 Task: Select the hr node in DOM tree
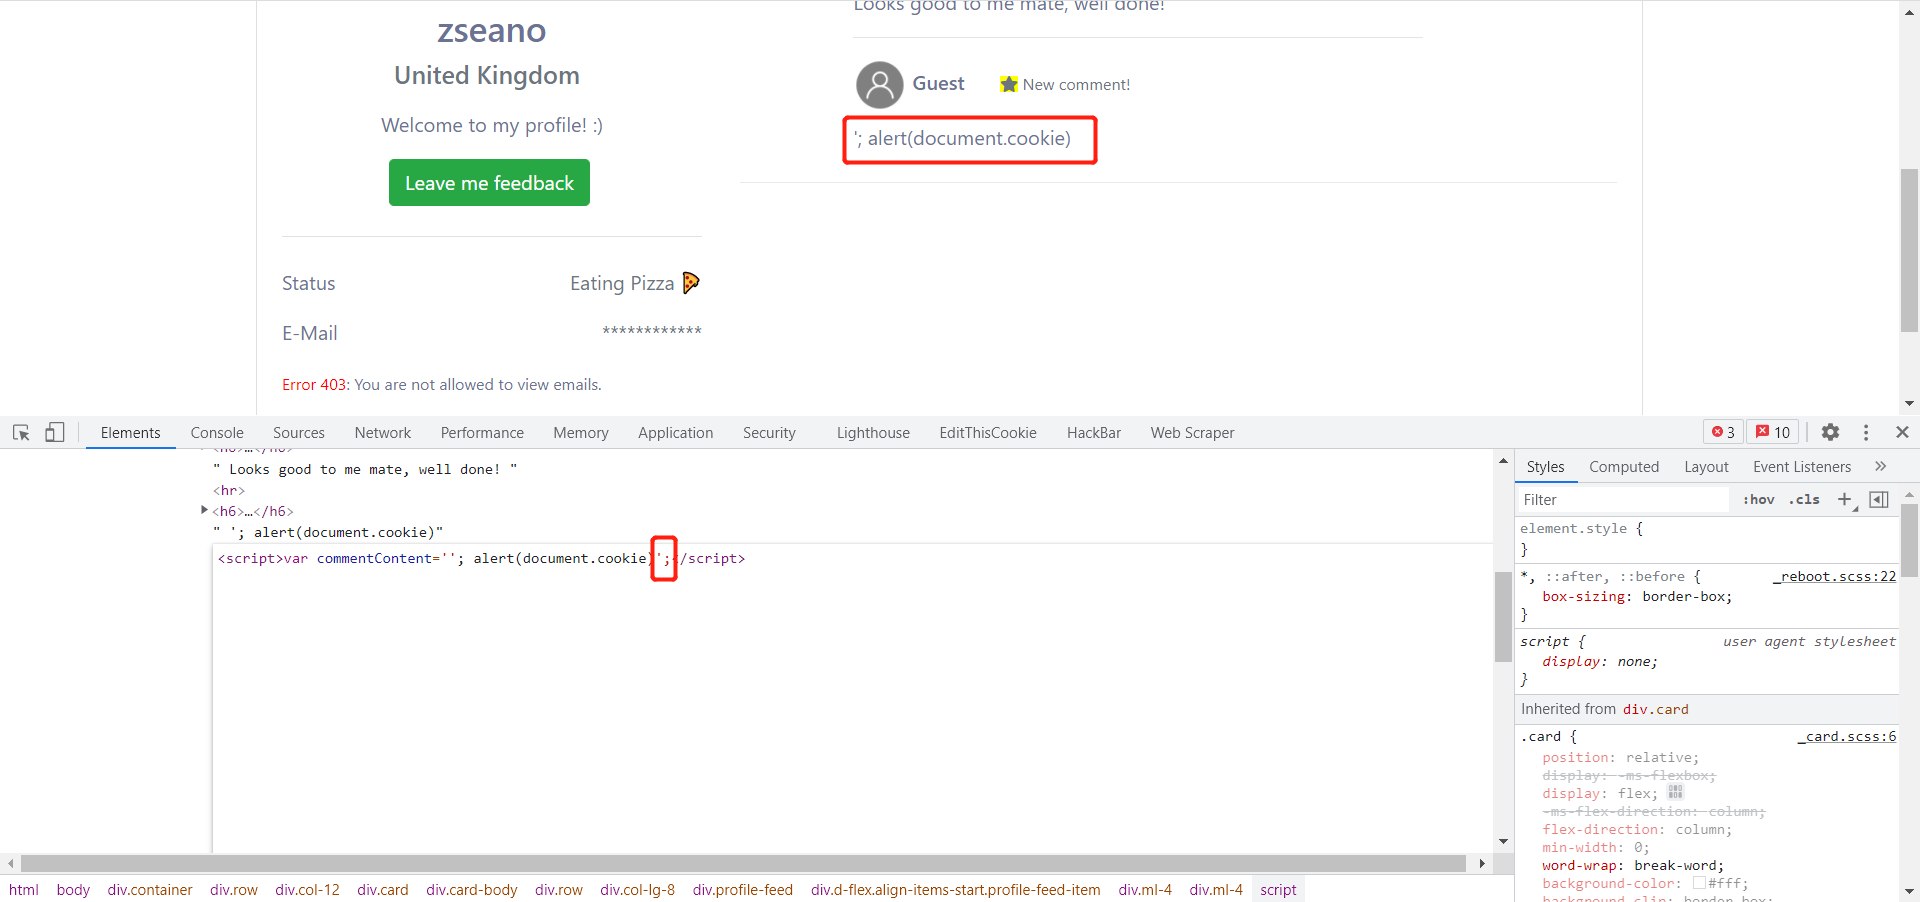[228, 490]
